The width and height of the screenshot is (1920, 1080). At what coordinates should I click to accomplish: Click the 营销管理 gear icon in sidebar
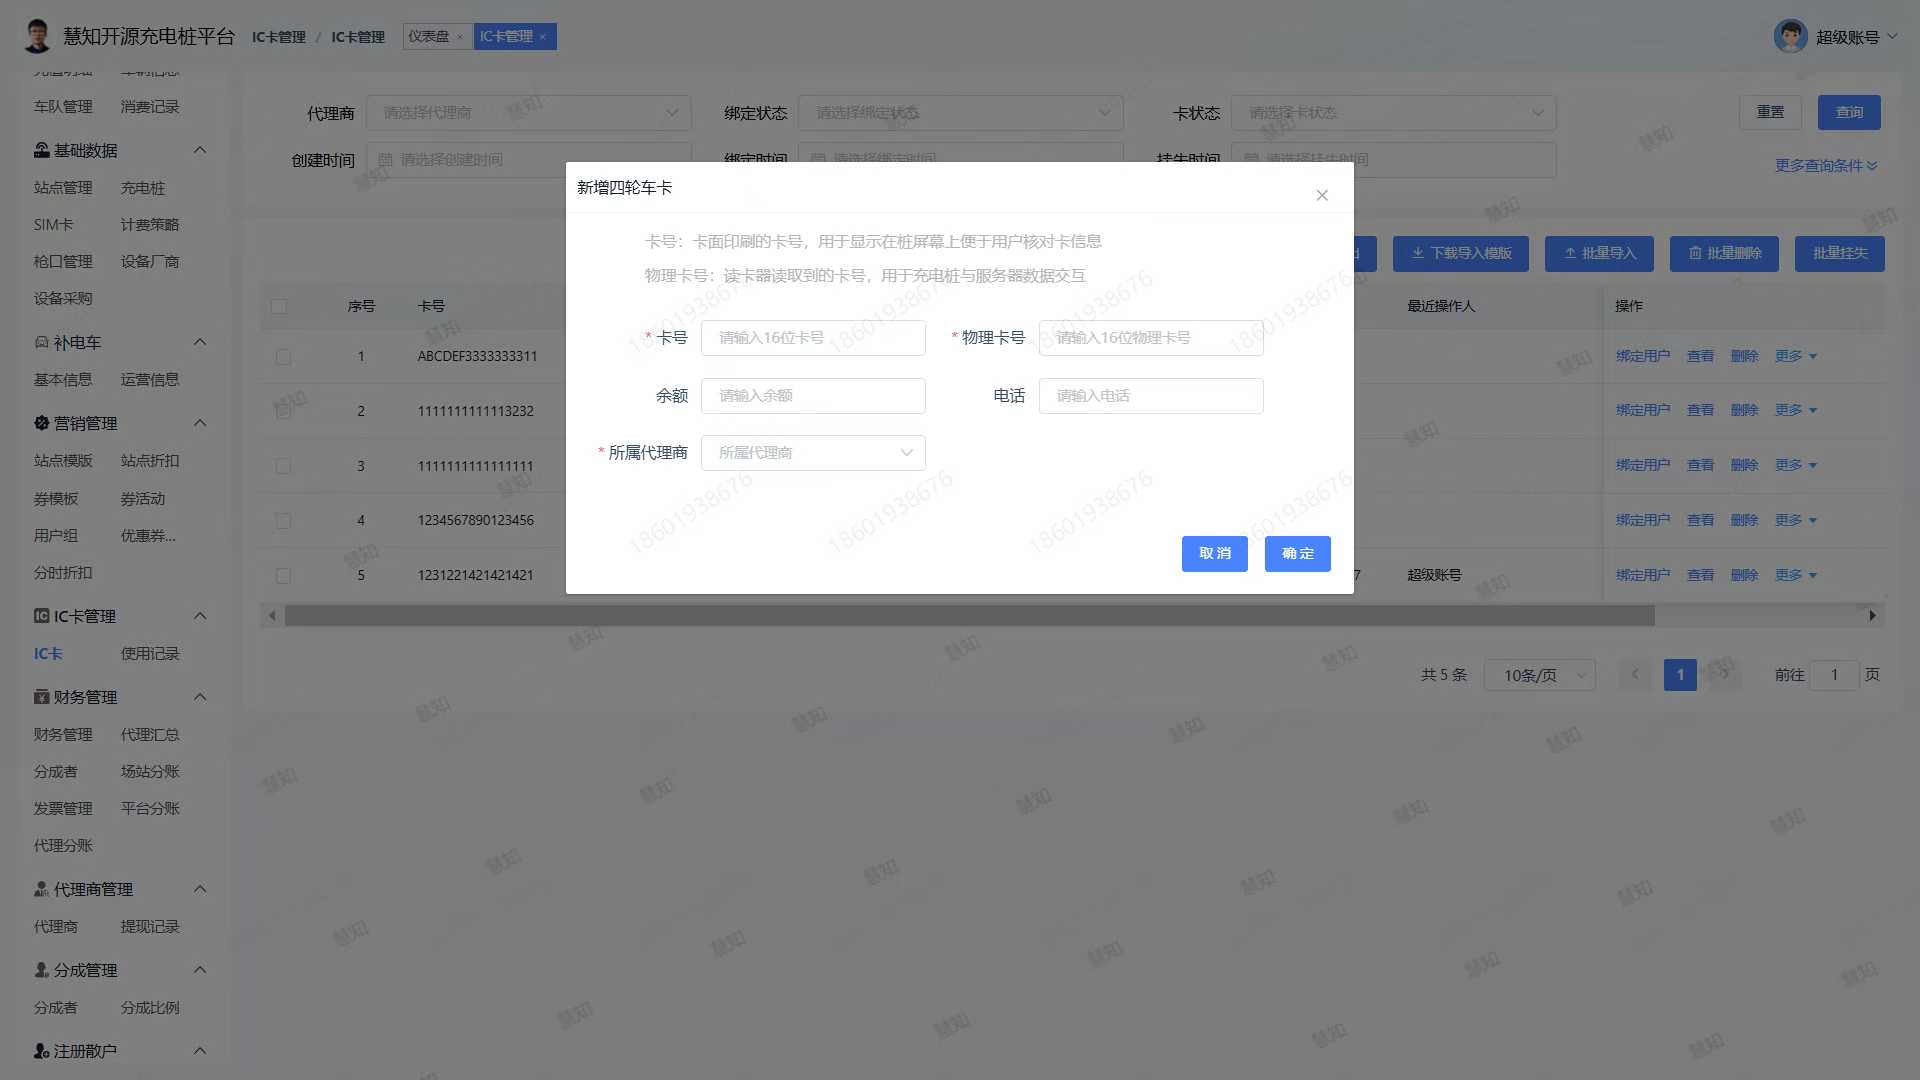pos(41,423)
